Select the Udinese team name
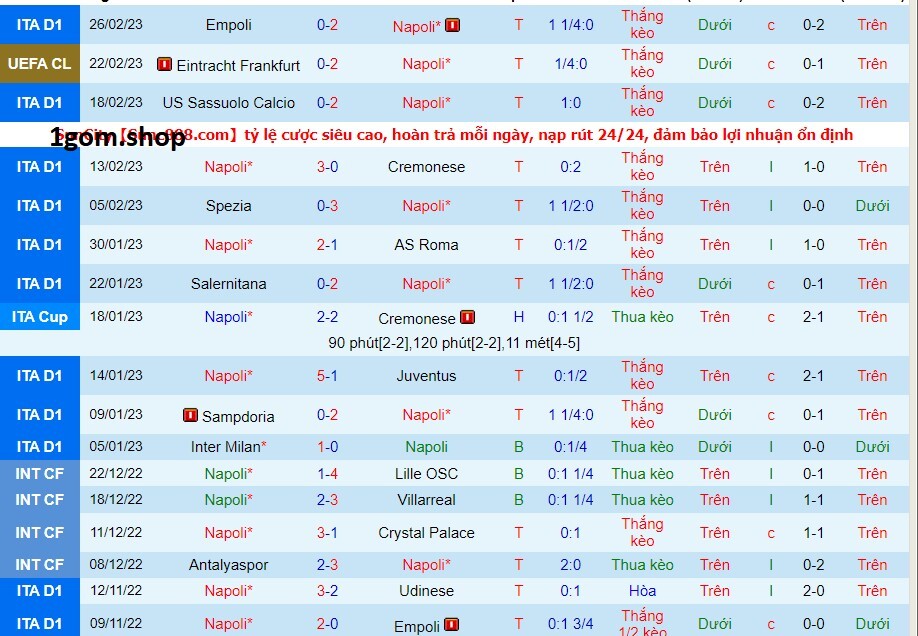918x636 pixels. click(x=426, y=591)
